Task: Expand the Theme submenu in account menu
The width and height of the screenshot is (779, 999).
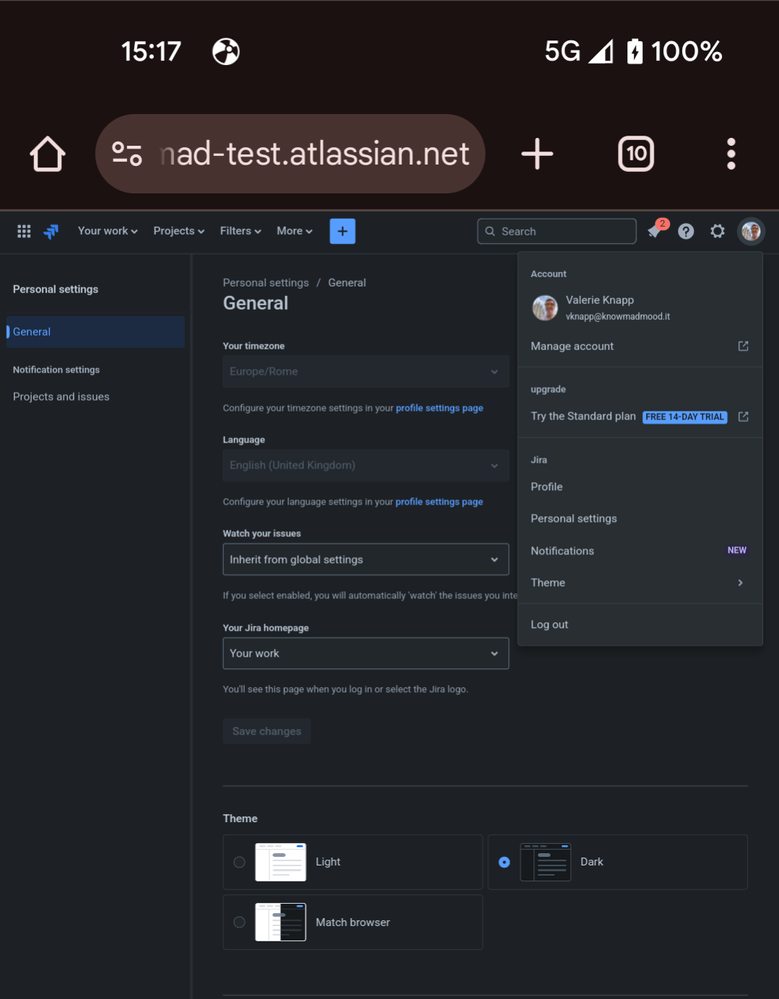Action: [x=640, y=582]
